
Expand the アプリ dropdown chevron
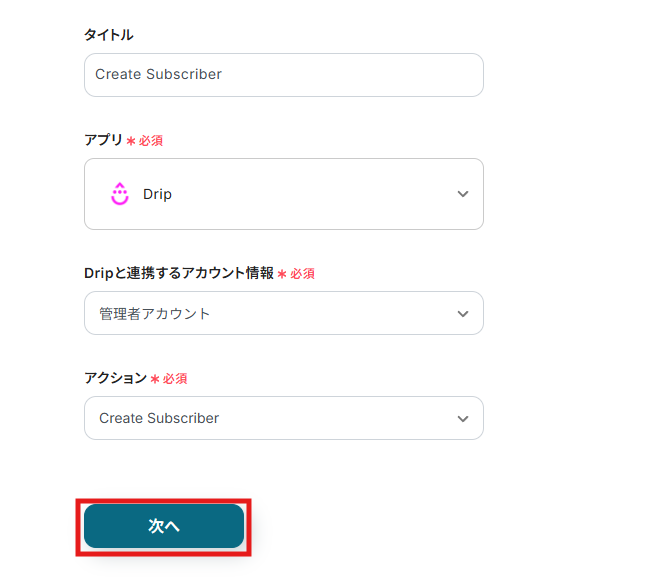tap(462, 194)
